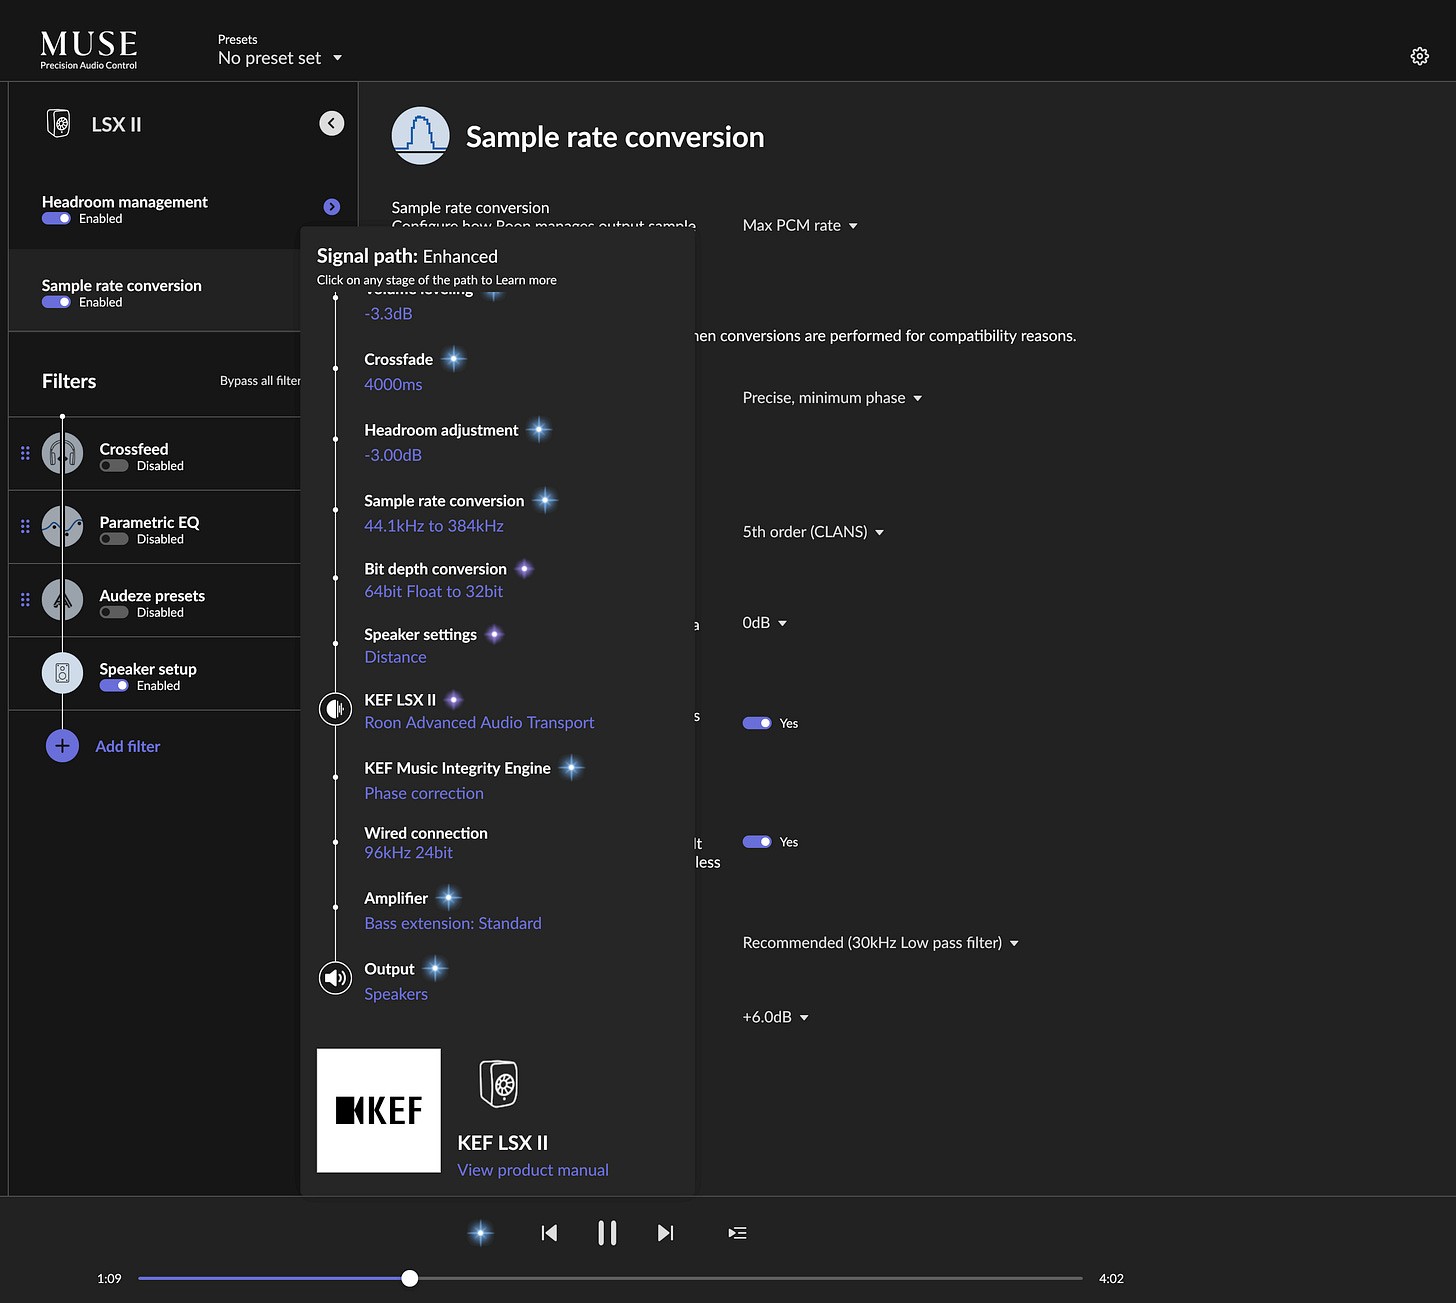
Task: Open the +6.0dB dropdown
Action: [x=775, y=1017]
